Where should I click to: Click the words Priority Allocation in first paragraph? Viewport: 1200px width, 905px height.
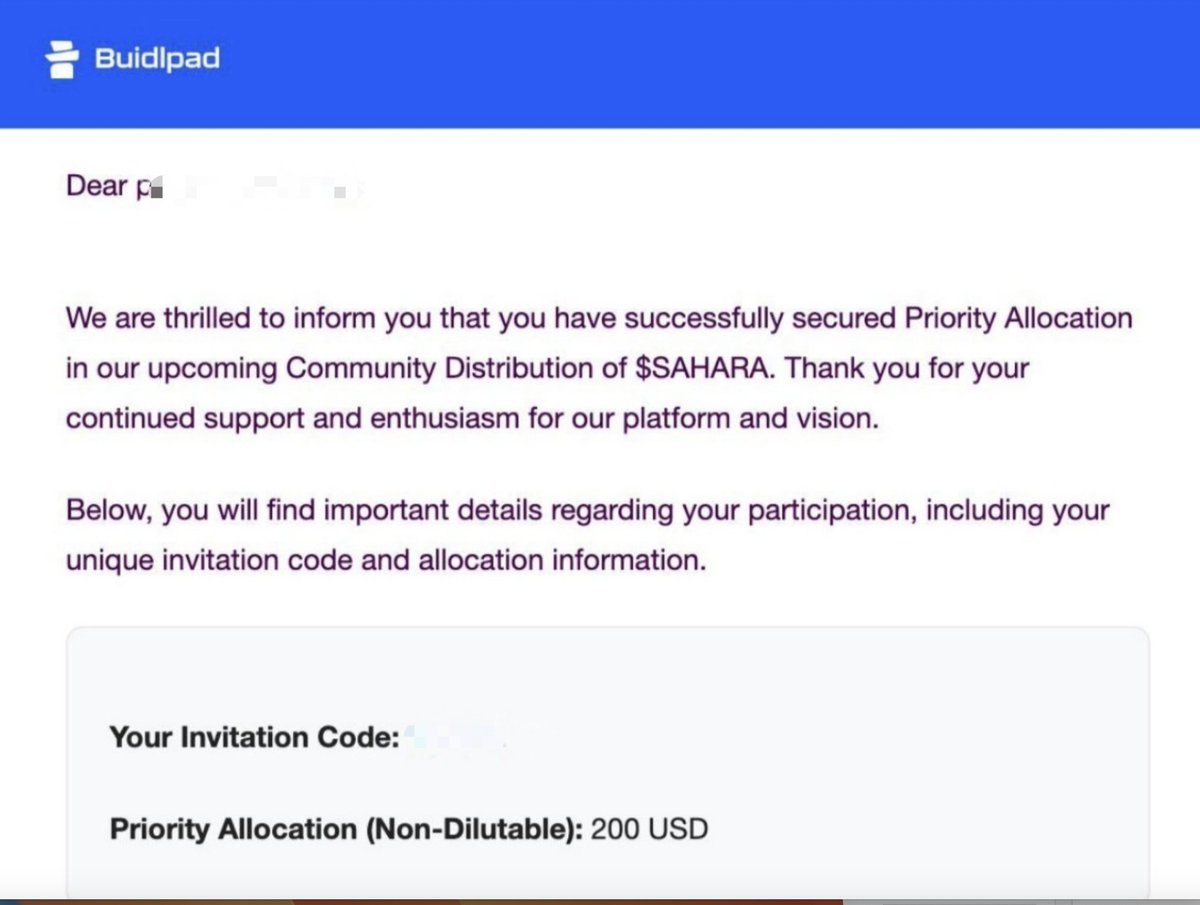(x=1018, y=319)
